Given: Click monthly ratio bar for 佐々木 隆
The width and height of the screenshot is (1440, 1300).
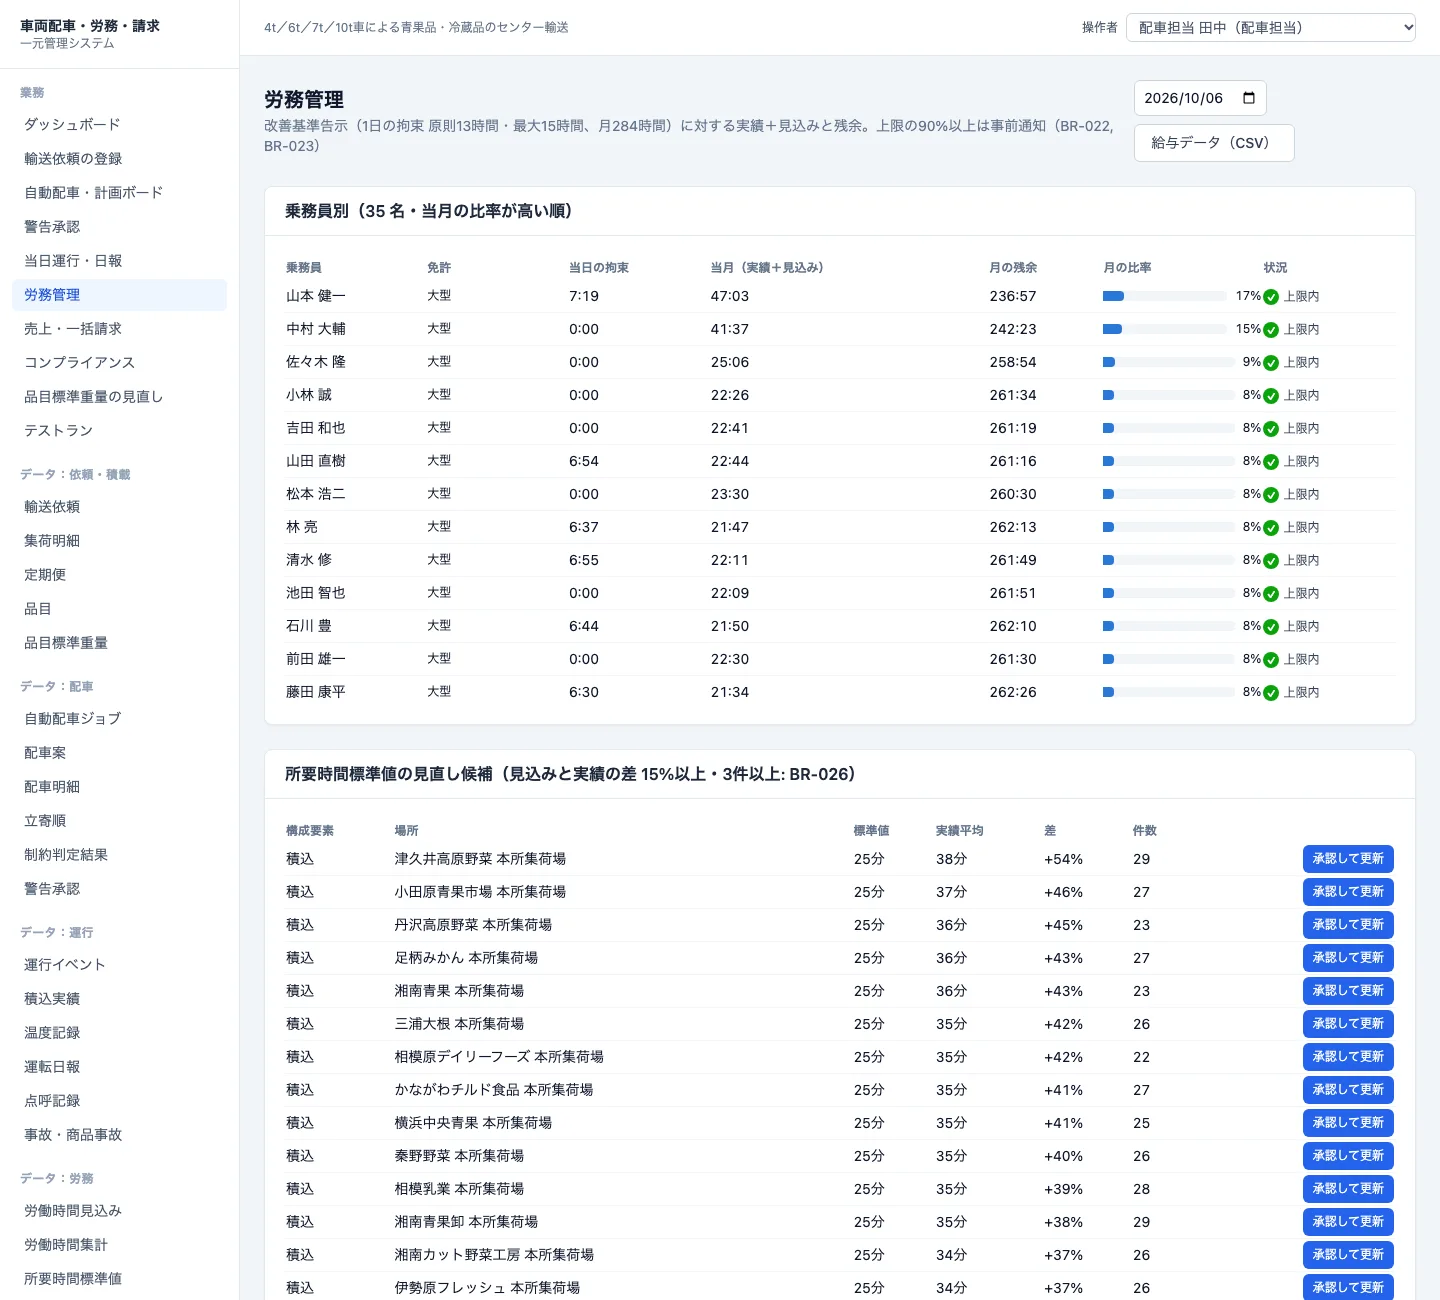Looking at the screenshot, I should (1168, 362).
